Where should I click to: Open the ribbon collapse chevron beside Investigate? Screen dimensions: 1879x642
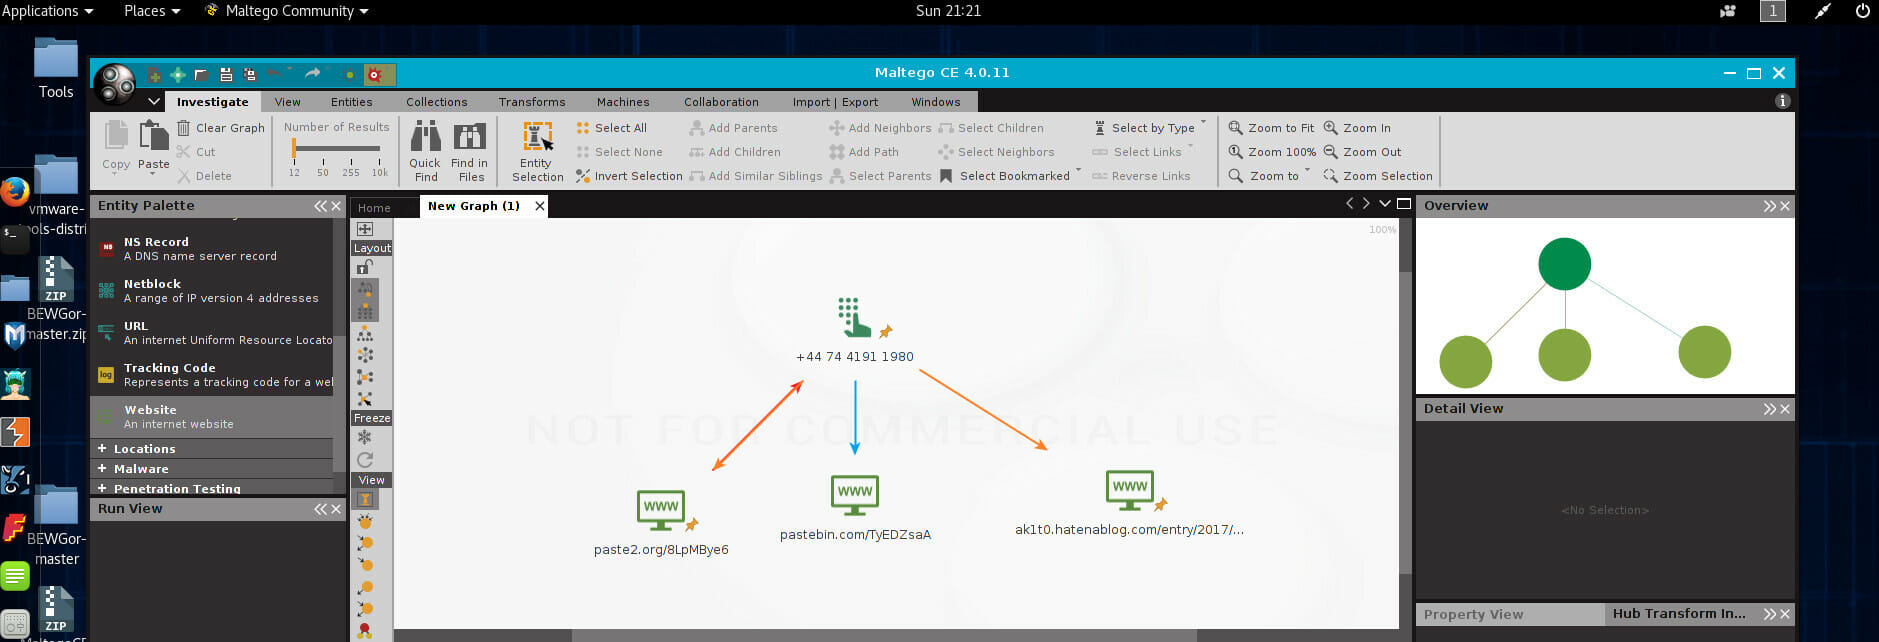pos(154,102)
